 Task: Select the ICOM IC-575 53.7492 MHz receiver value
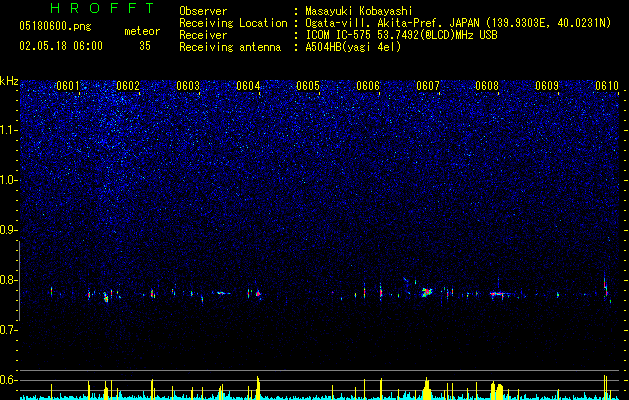coord(401,35)
